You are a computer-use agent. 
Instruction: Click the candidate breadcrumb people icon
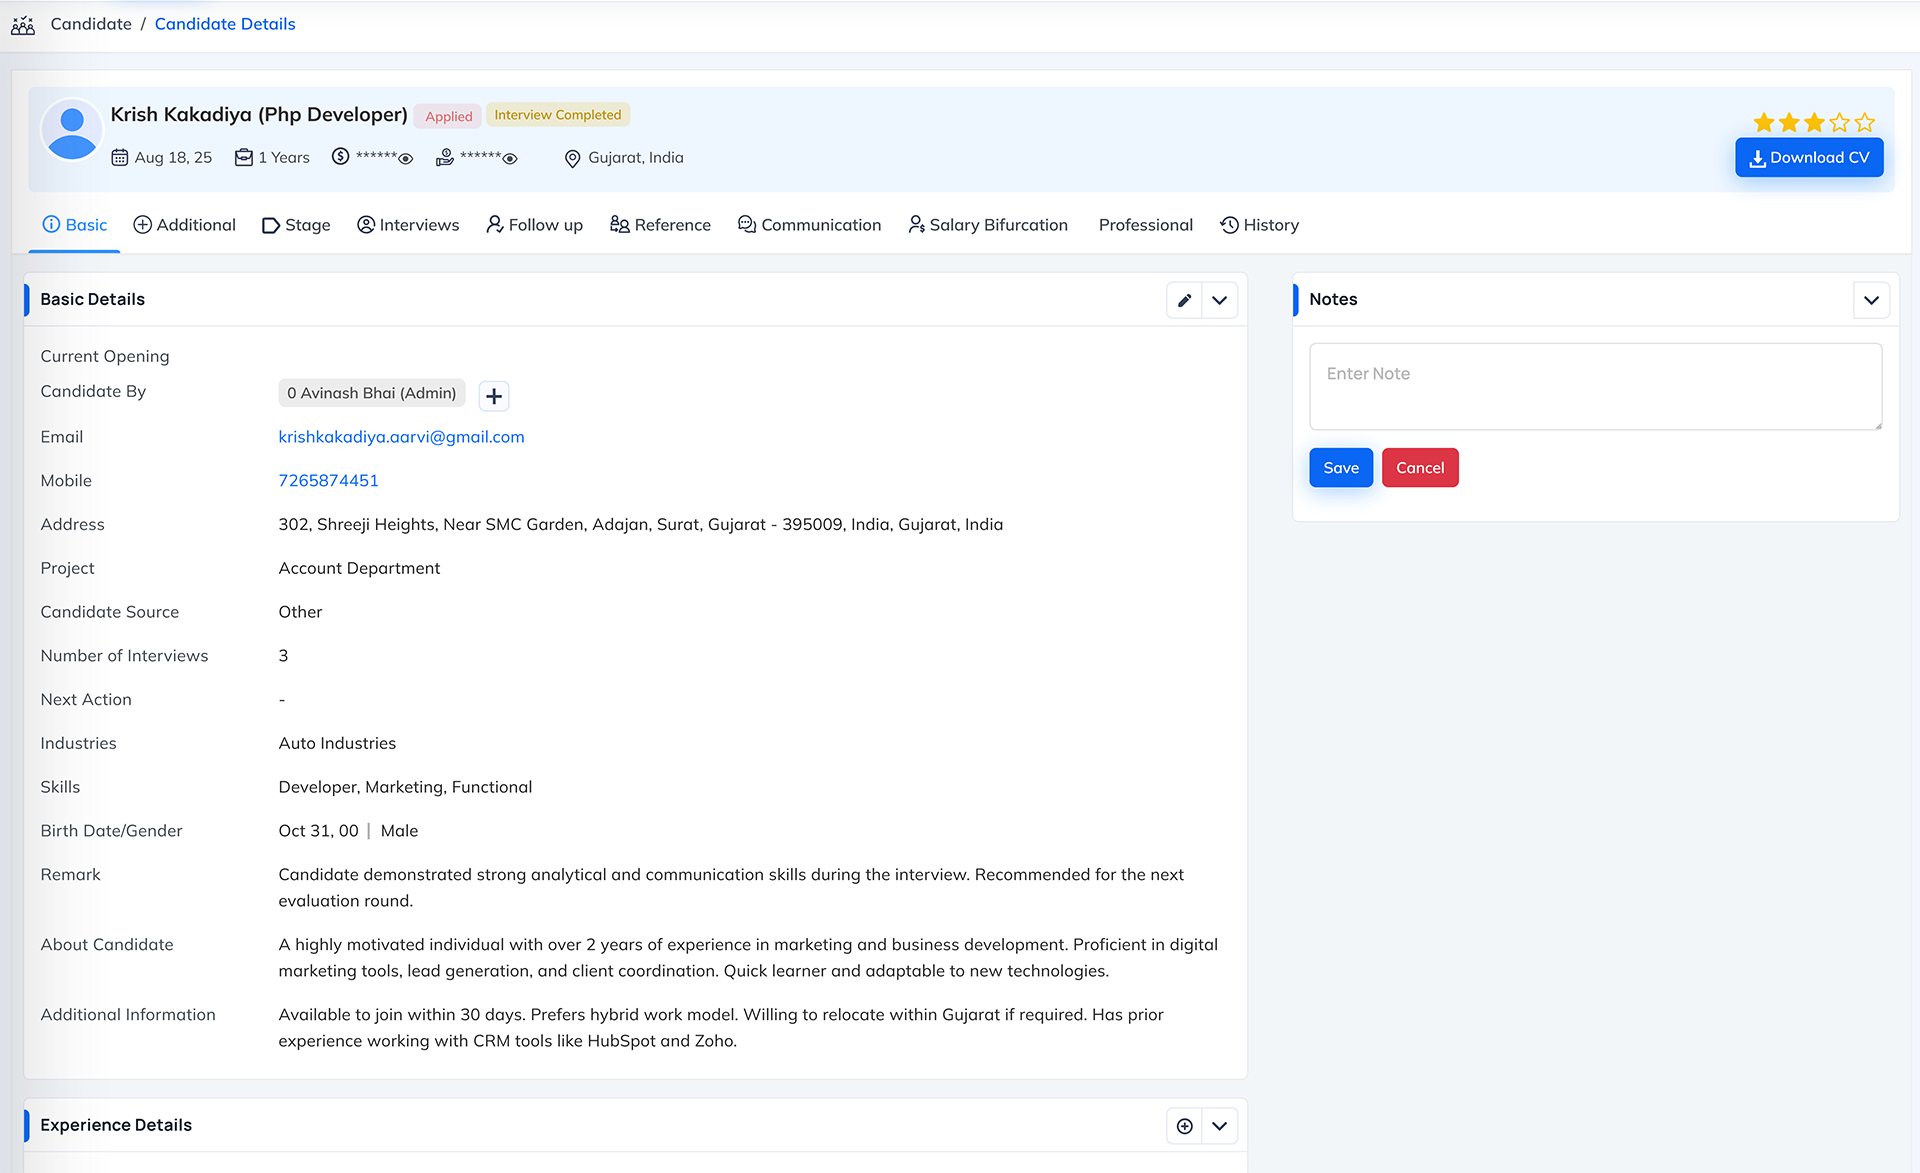click(23, 25)
